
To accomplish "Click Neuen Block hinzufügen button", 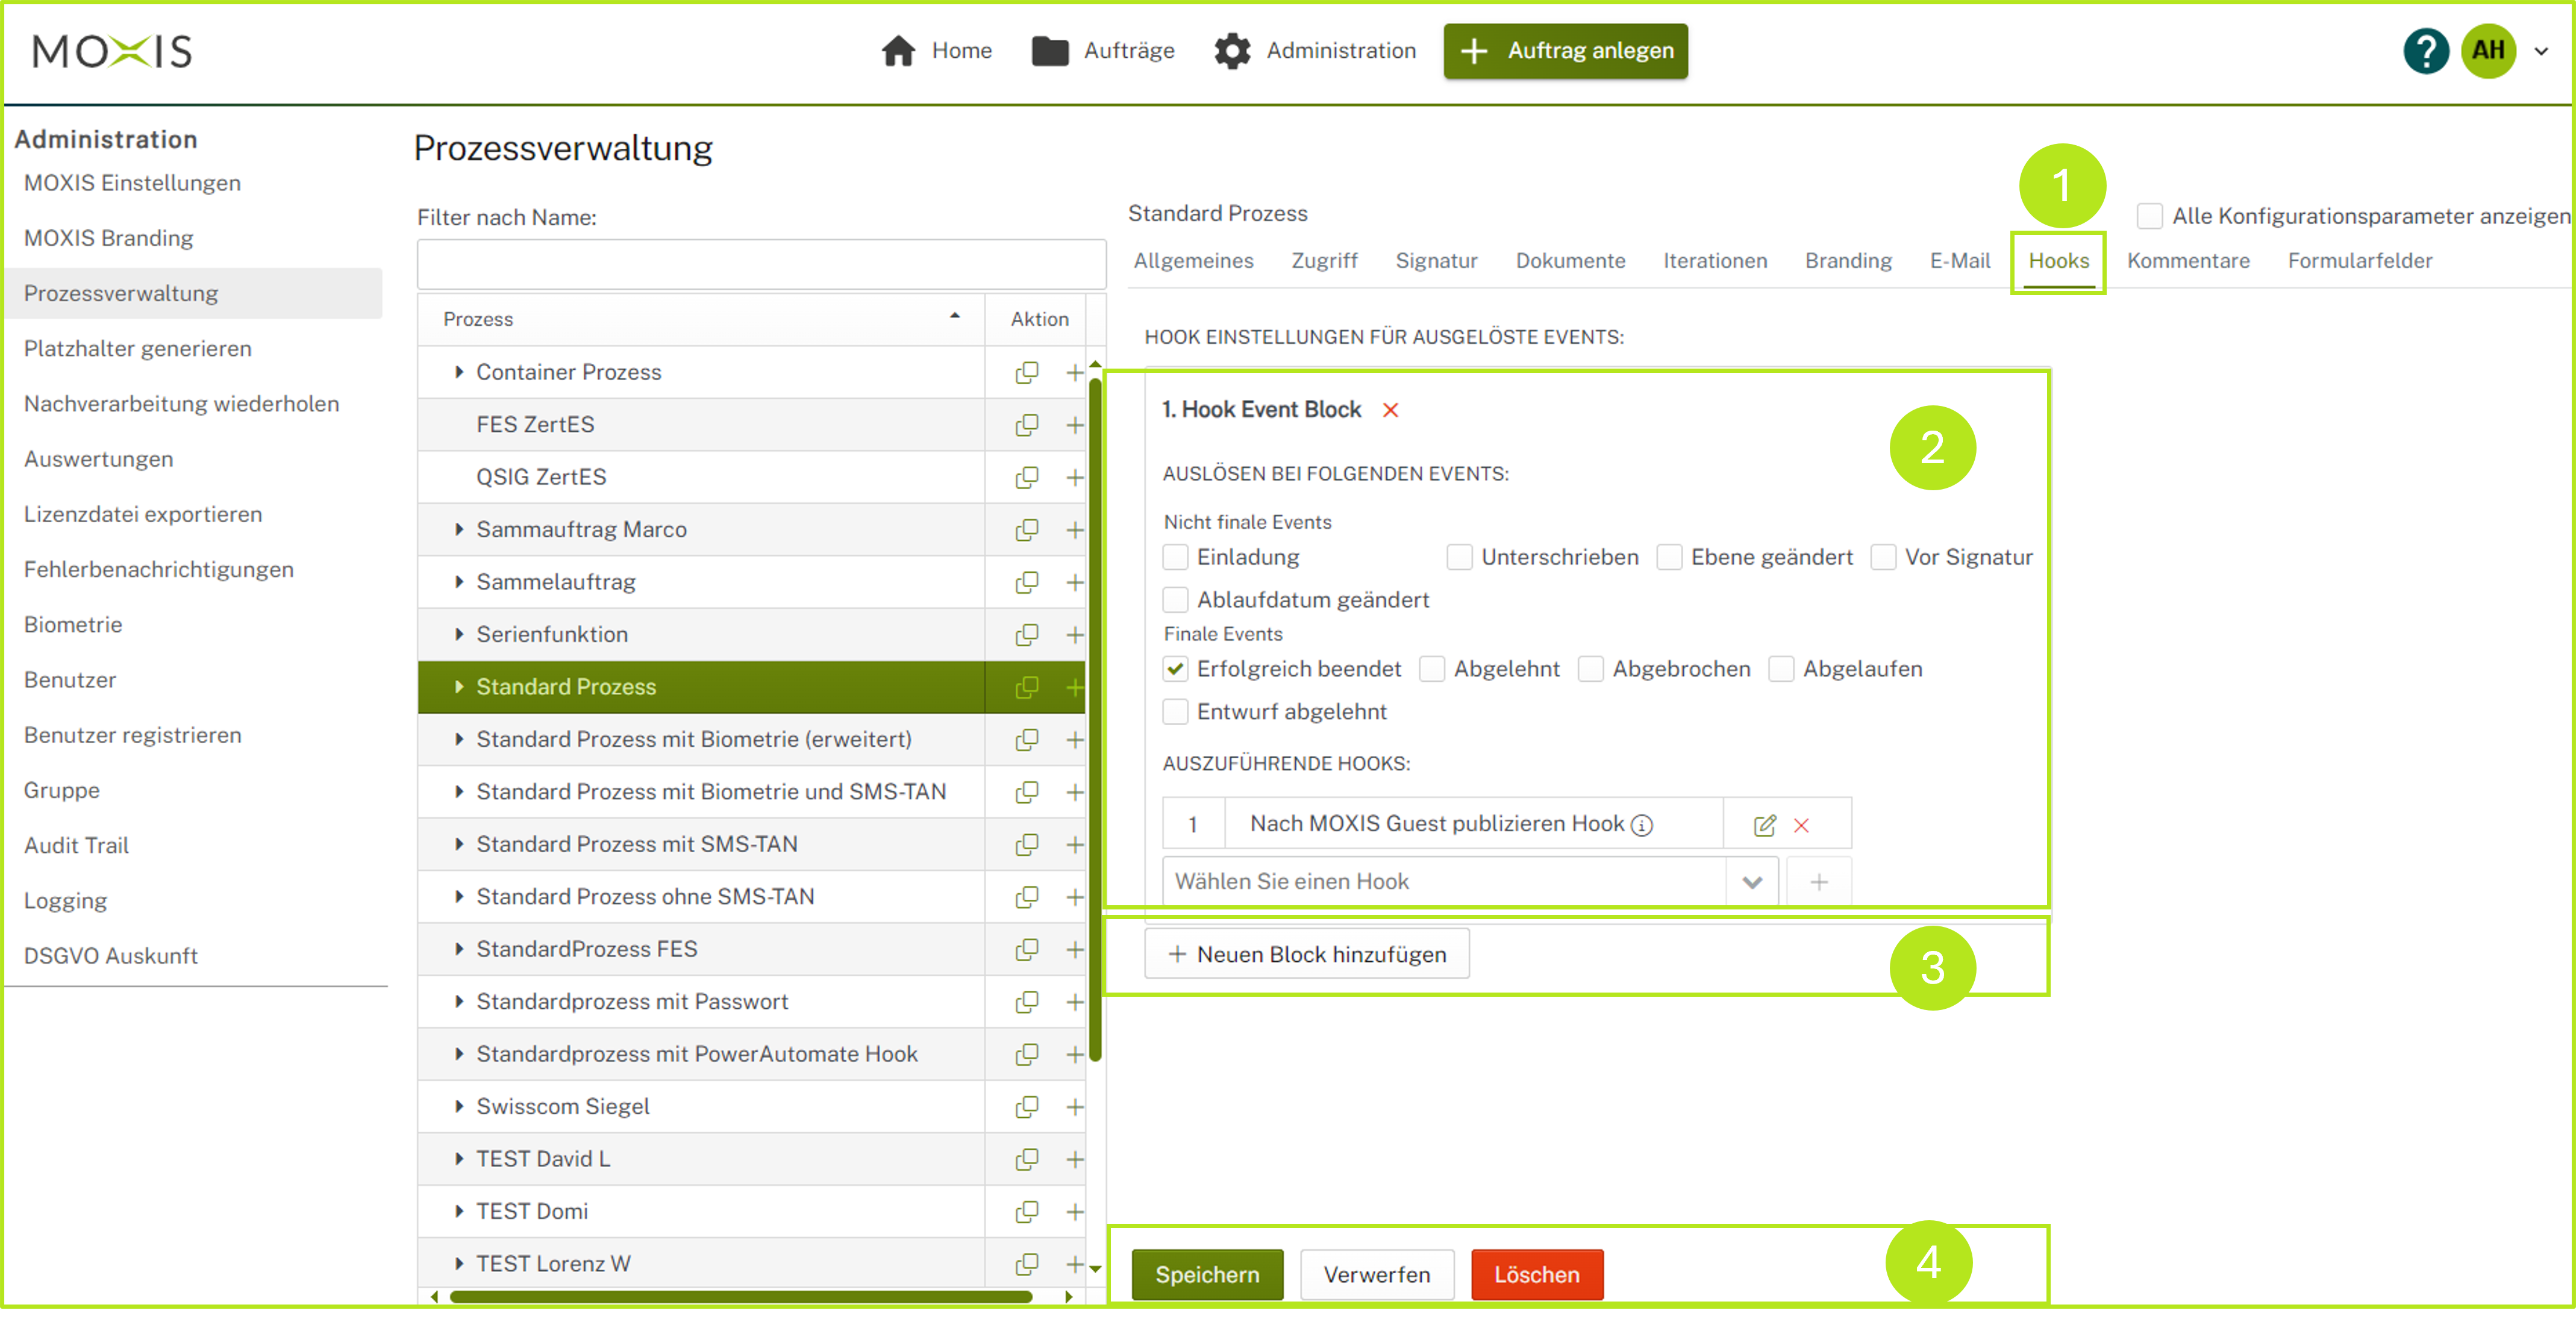I will [x=1307, y=954].
